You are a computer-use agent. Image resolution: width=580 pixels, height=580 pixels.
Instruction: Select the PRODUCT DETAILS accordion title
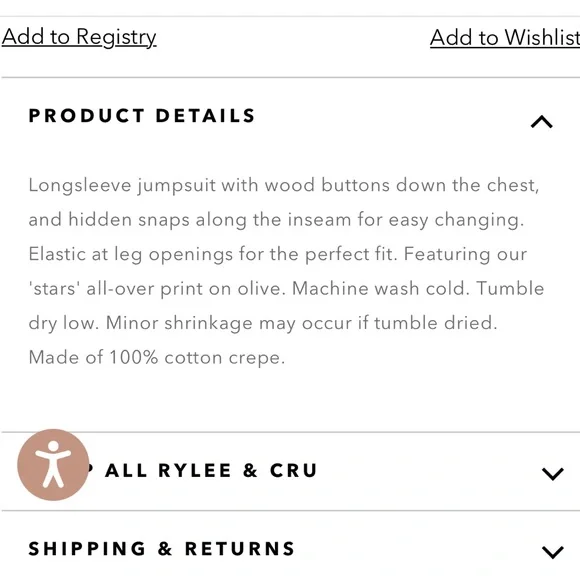(142, 116)
